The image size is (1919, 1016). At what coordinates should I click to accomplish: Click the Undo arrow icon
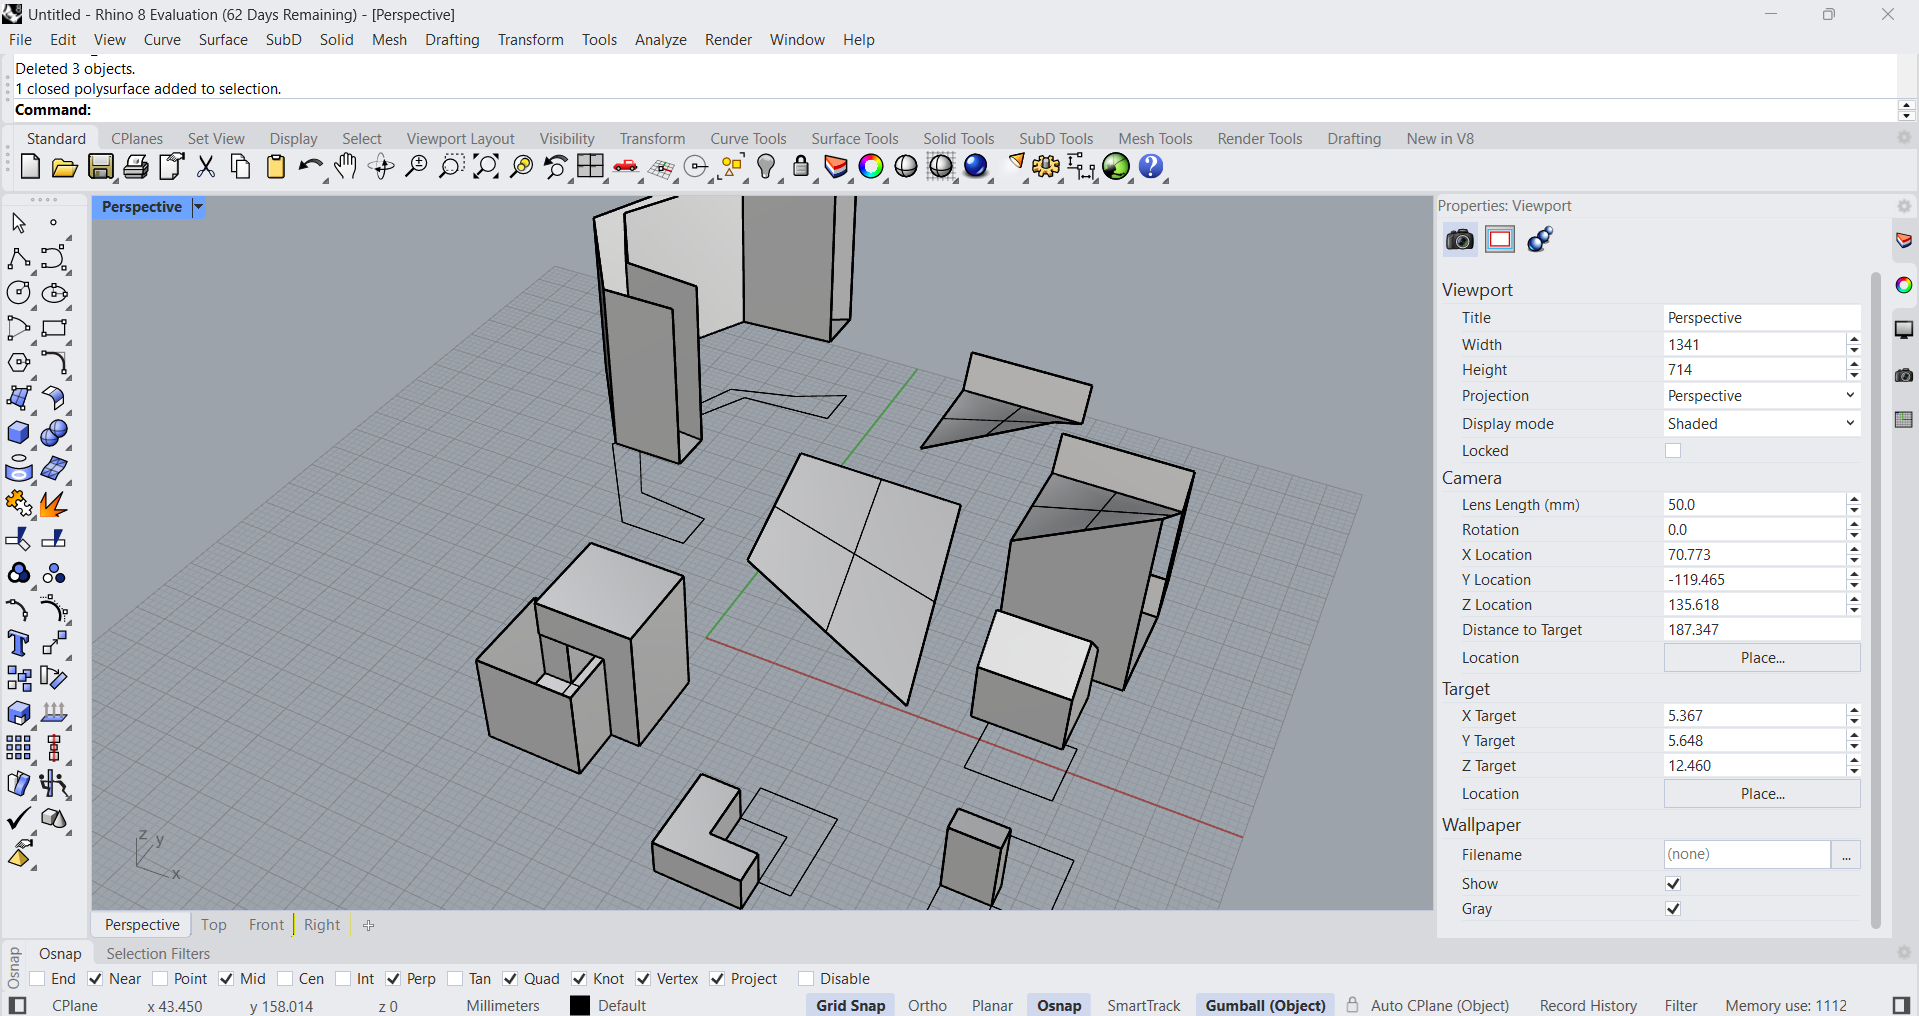[x=310, y=167]
